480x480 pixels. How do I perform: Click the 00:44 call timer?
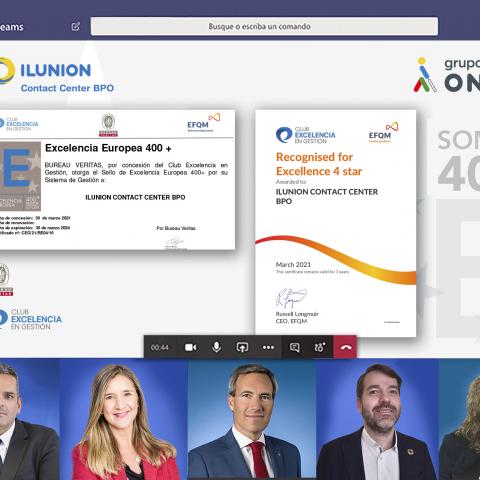pyautogui.click(x=160, y=348)
